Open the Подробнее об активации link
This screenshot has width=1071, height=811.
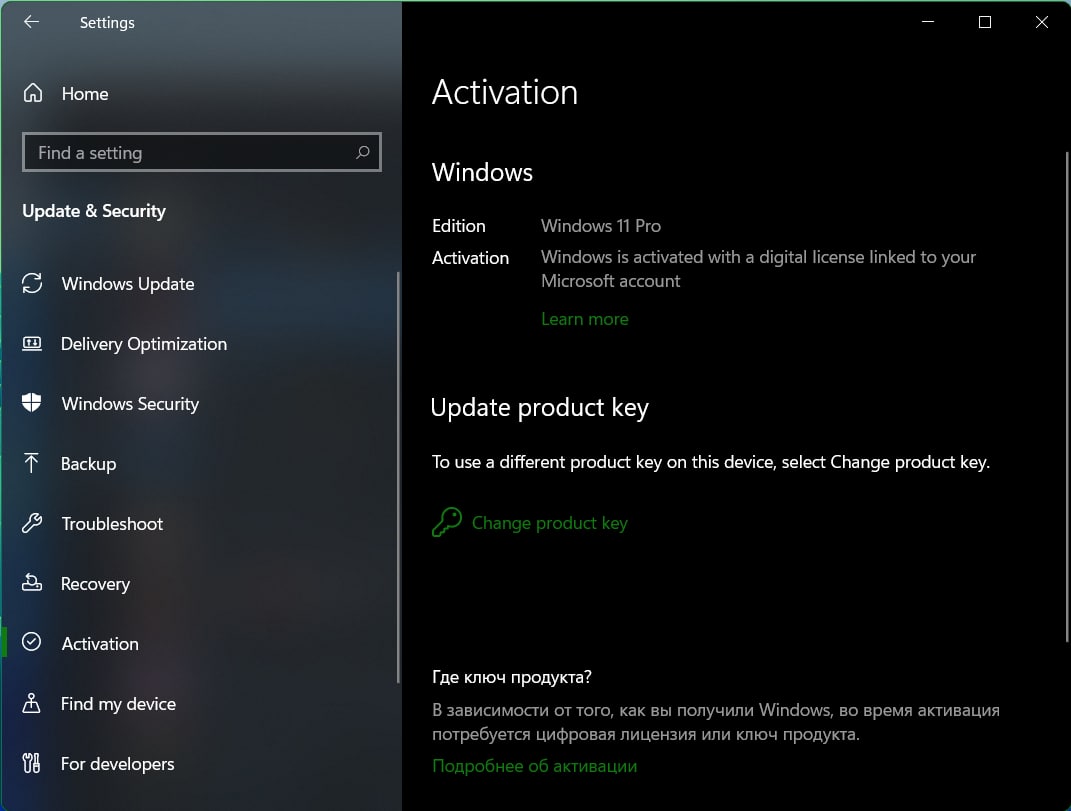coord(535,766)
